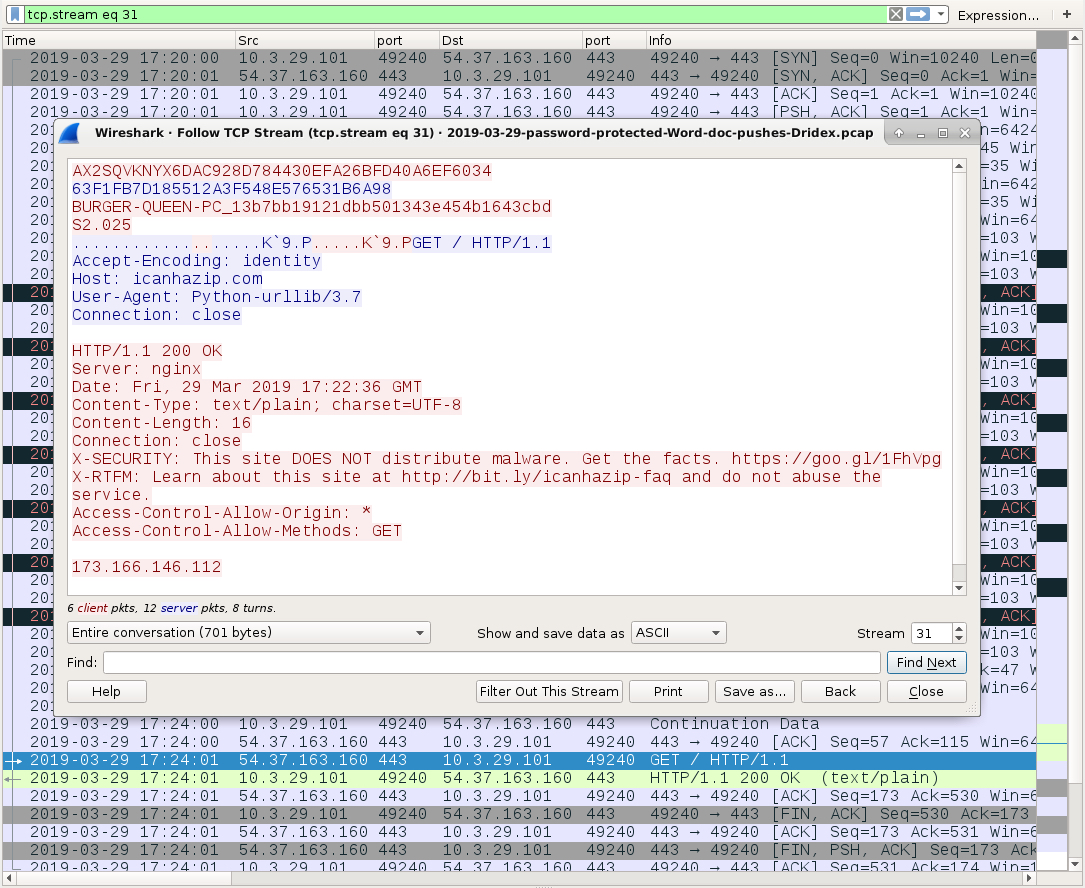Select the SYN, ACK packet row at 17:20:01
The width and height of the screenshot is (1085, 888).
[x=519, y=76]
